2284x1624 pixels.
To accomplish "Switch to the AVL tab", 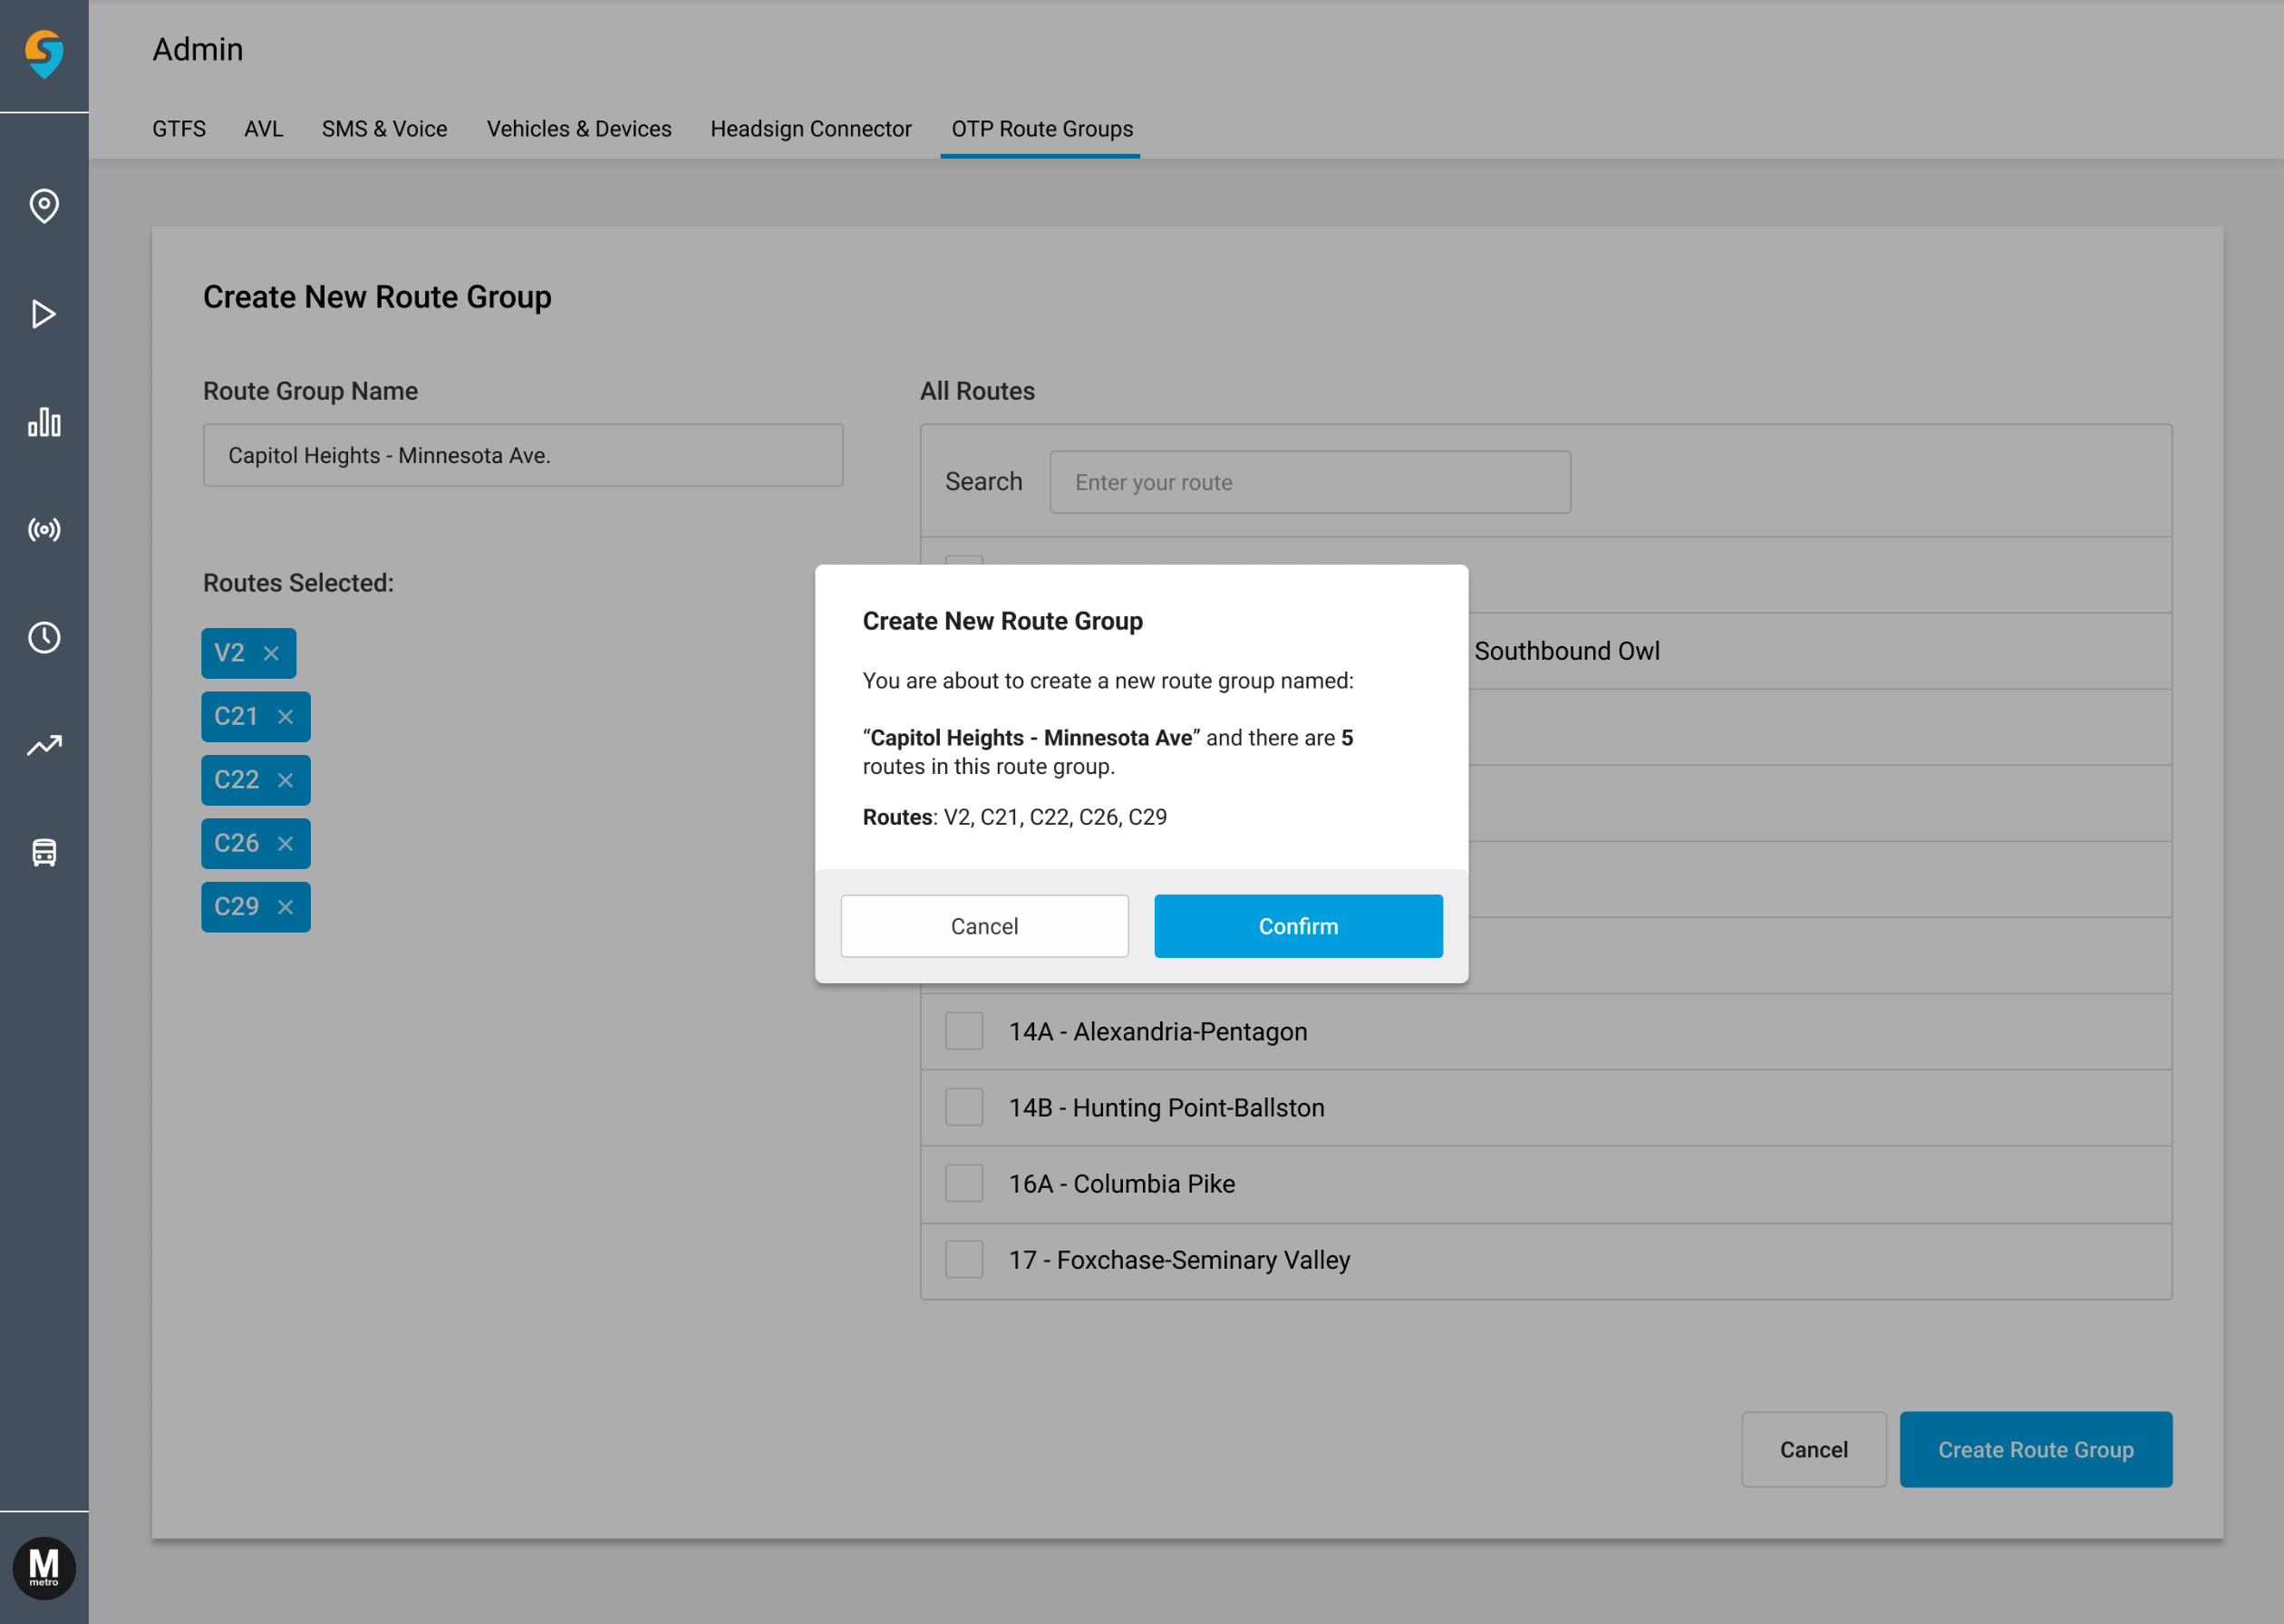I will point(264,129).
